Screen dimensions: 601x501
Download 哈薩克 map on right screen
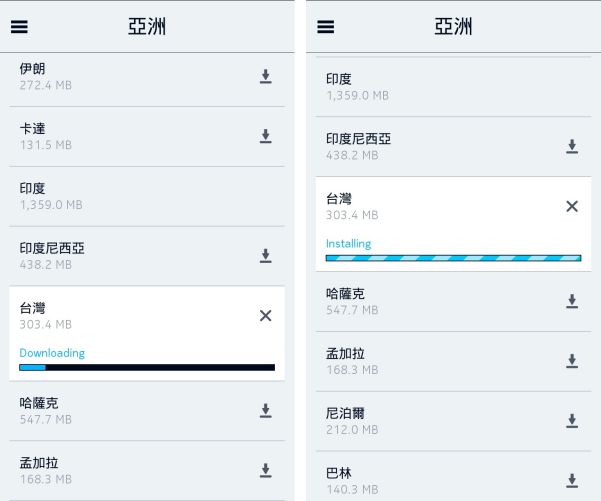[x=572, y=301]
